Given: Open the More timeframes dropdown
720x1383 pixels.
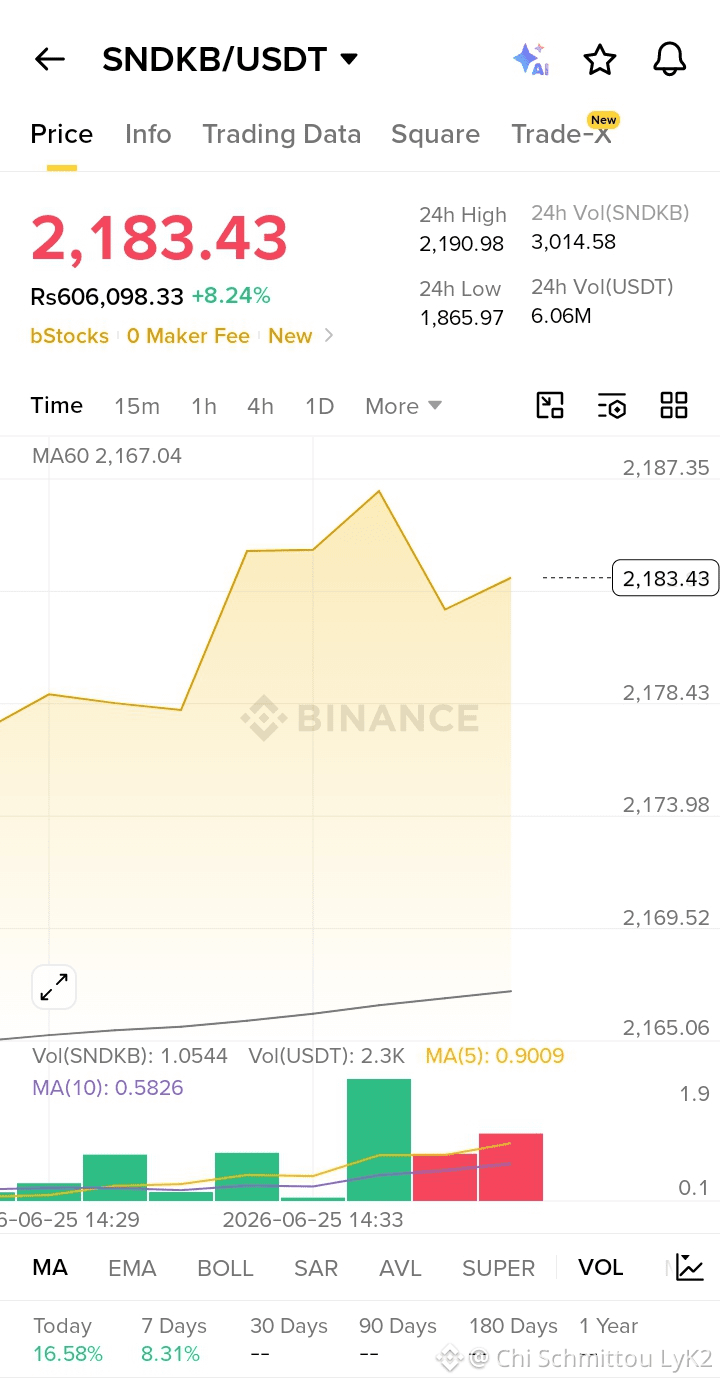Looking at the screenshot, I should click(x=403, y=406).
